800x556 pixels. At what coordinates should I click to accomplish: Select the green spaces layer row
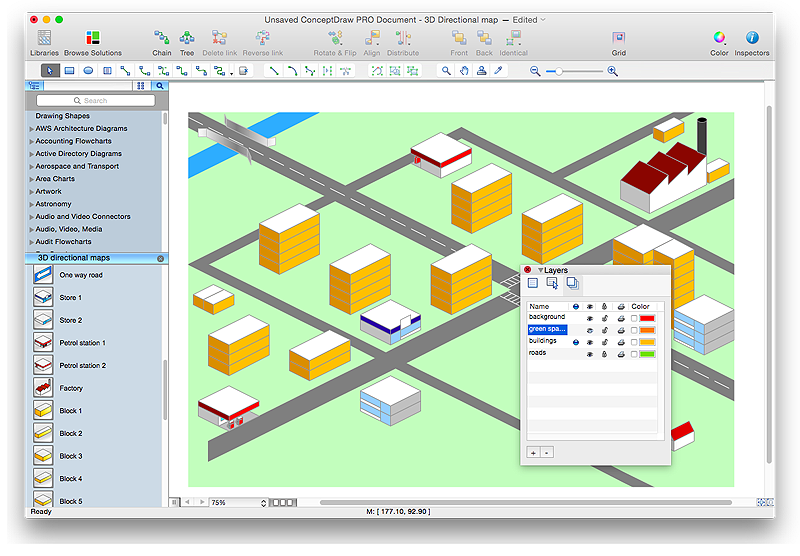click(x=547, y=329)
